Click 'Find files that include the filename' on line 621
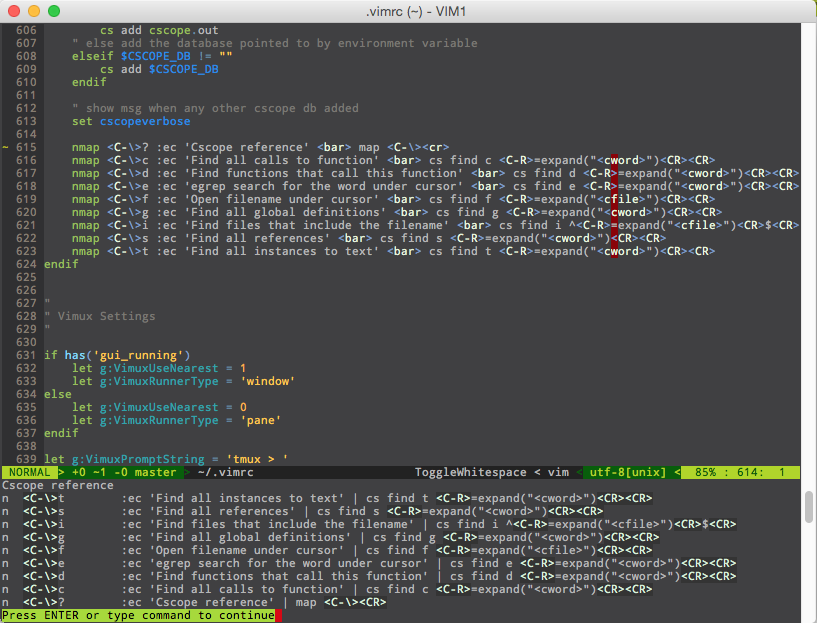Viewport: 817px width, 623px height. (x=316, y=226)
